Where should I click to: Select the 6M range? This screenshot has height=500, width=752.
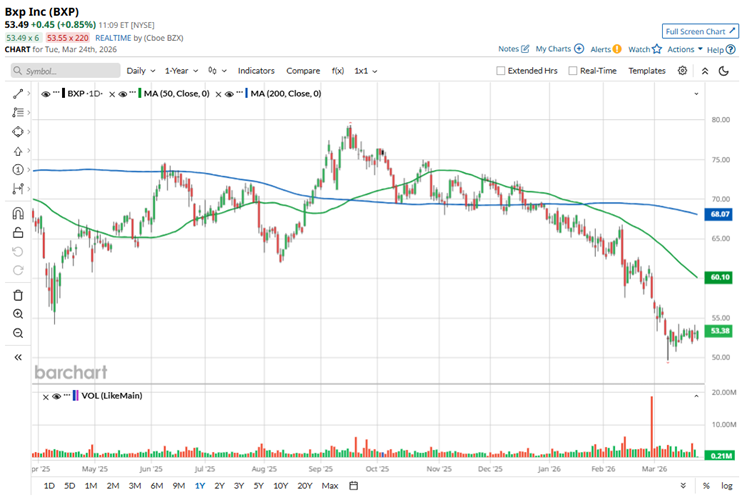click(x=157, y=486)
